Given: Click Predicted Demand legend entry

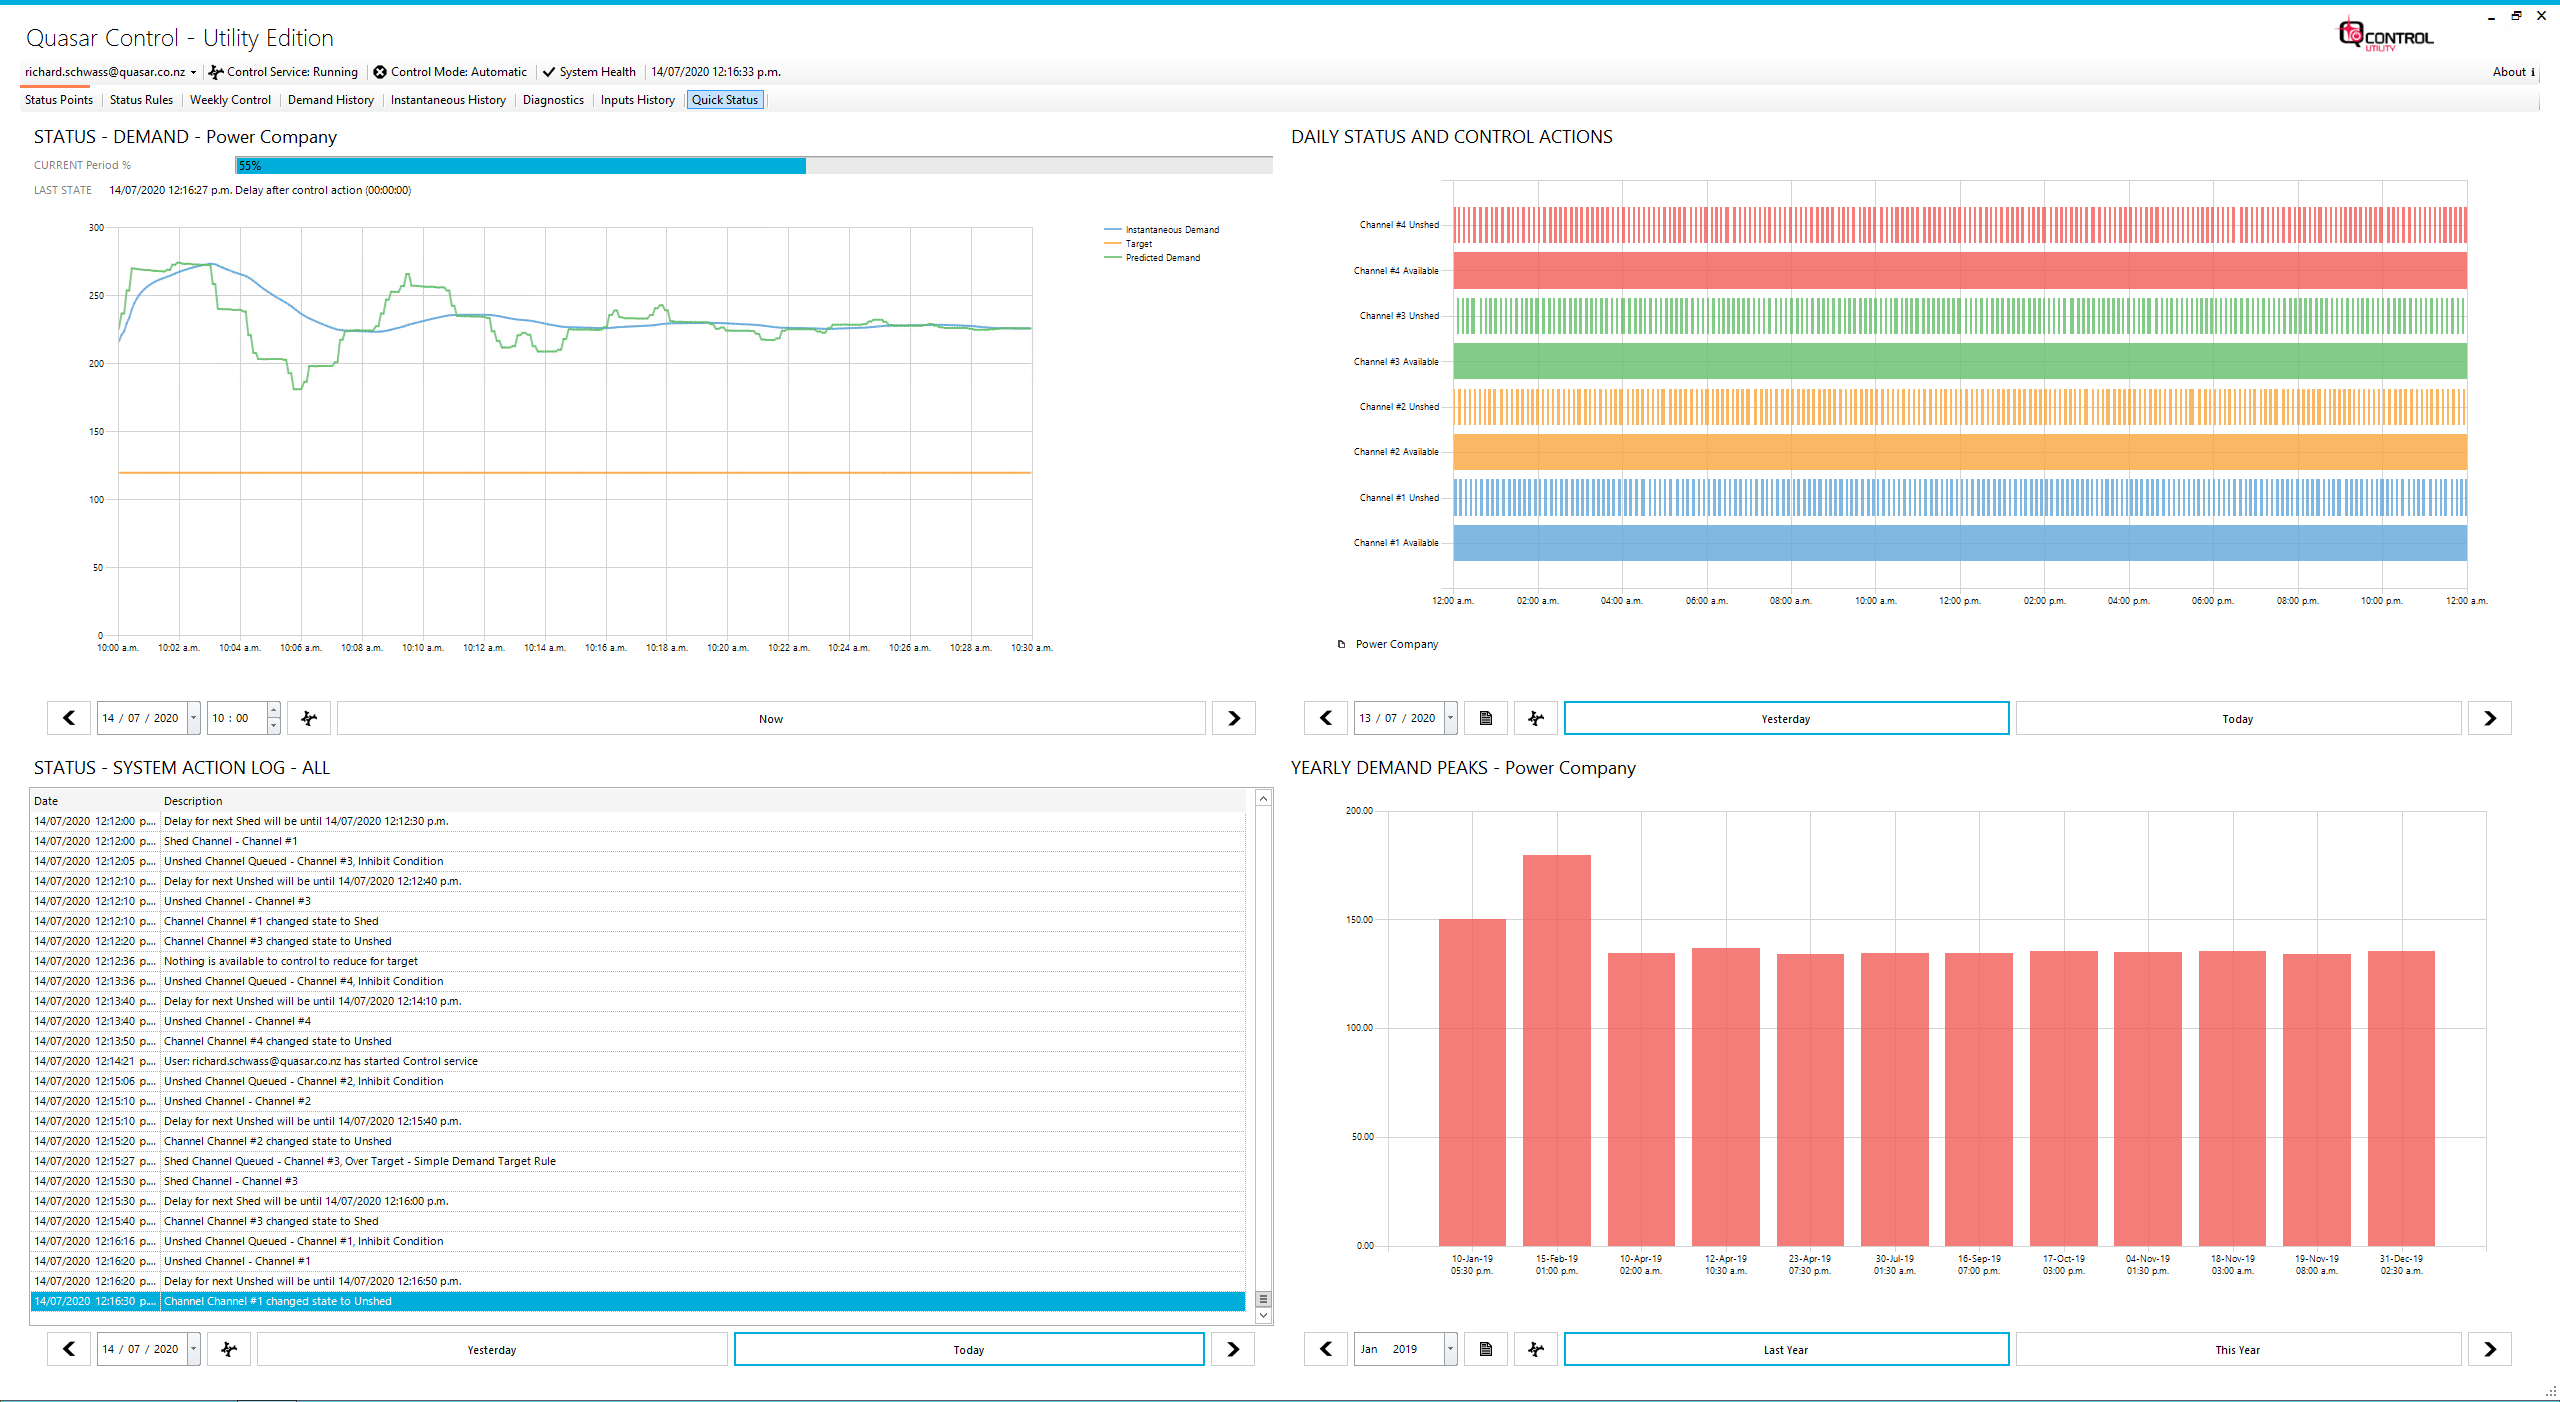Looking at the screenshot, I should (1153, 258).
